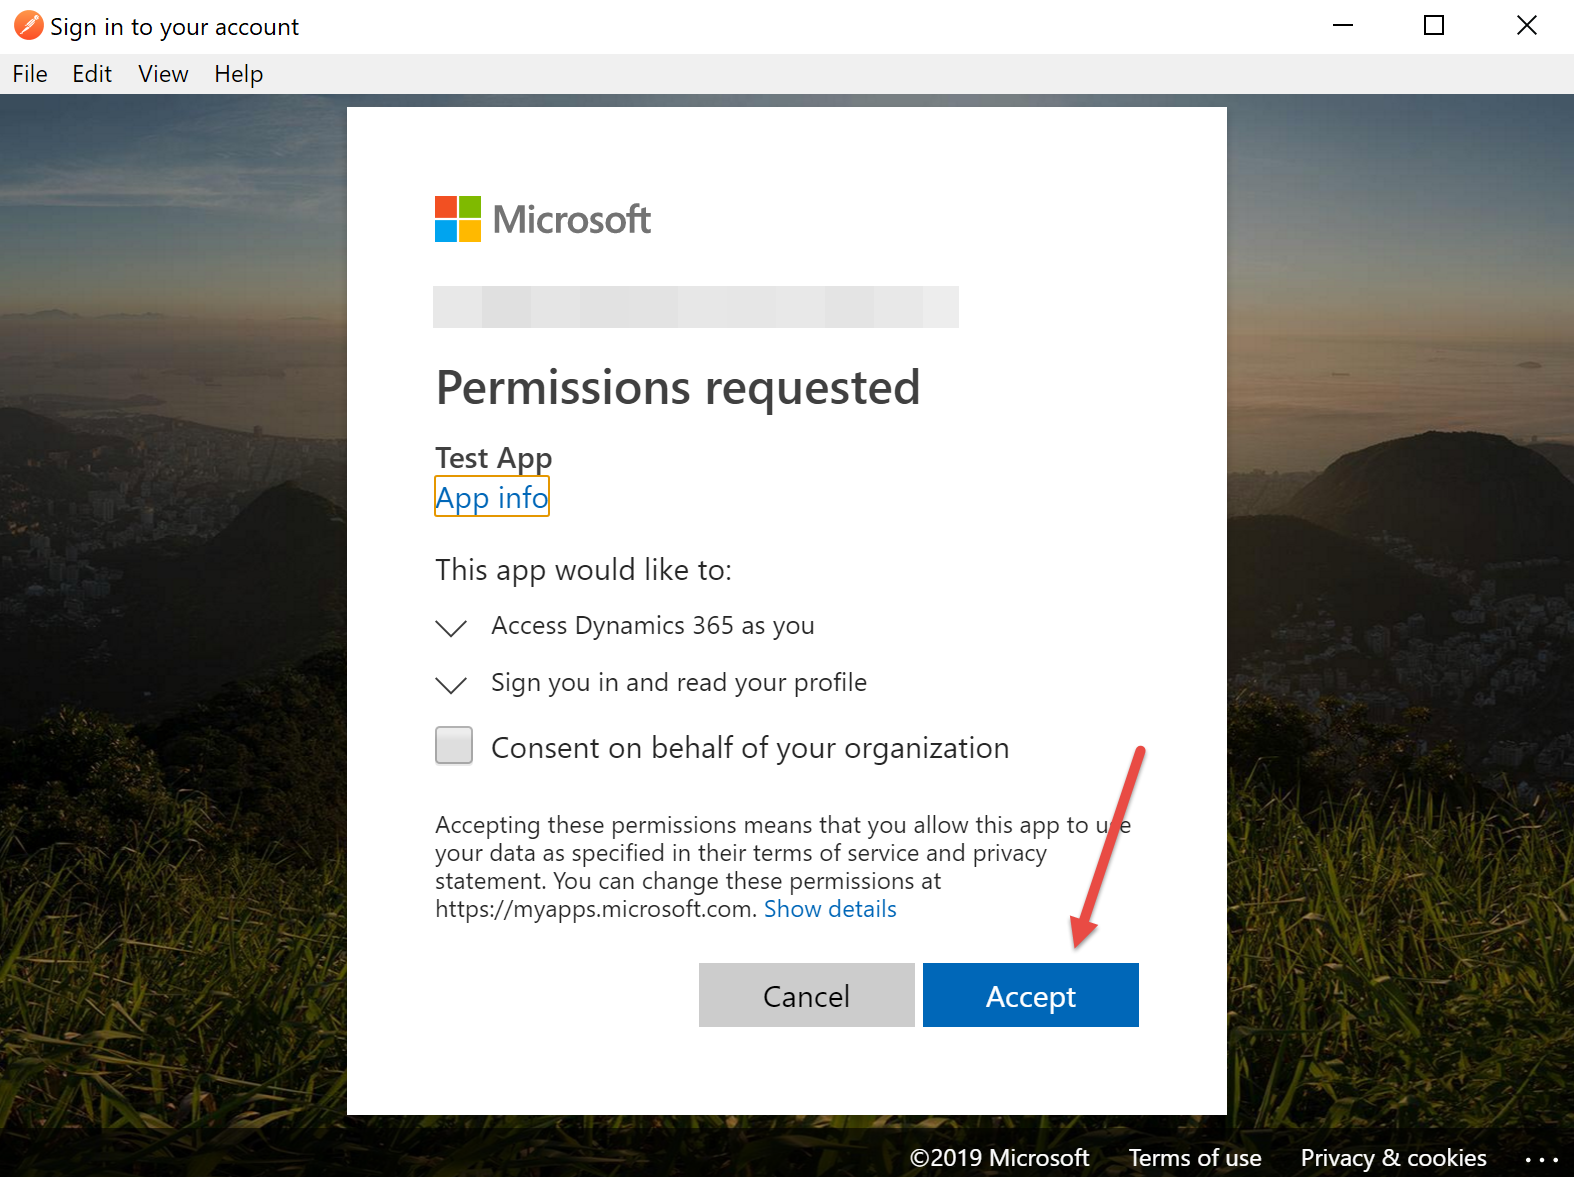Open Terms of use link
This screenshot has height=1177, width=1574.
point(1195,1158)
